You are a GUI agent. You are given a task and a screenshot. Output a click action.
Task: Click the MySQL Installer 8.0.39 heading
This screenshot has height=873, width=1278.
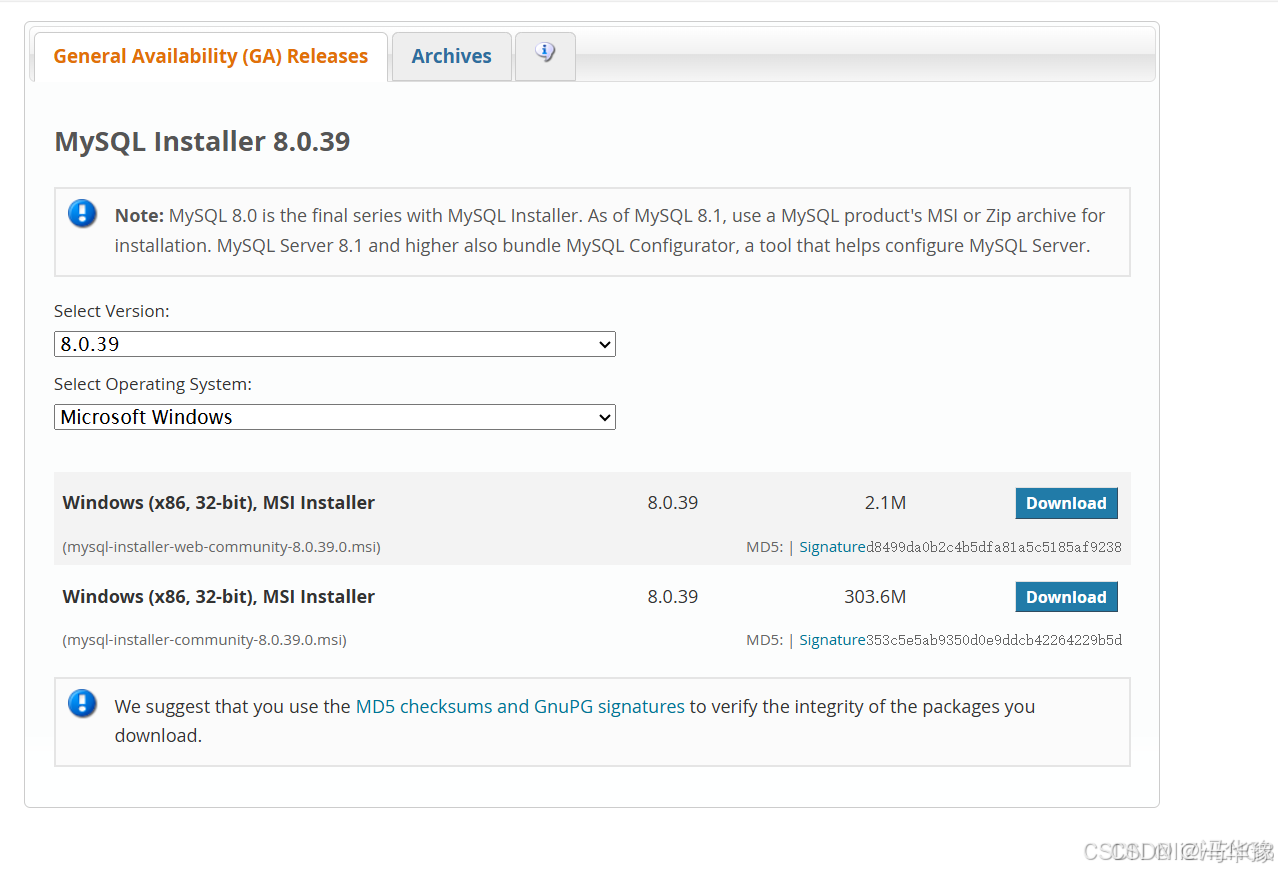(x=202, y=141)
